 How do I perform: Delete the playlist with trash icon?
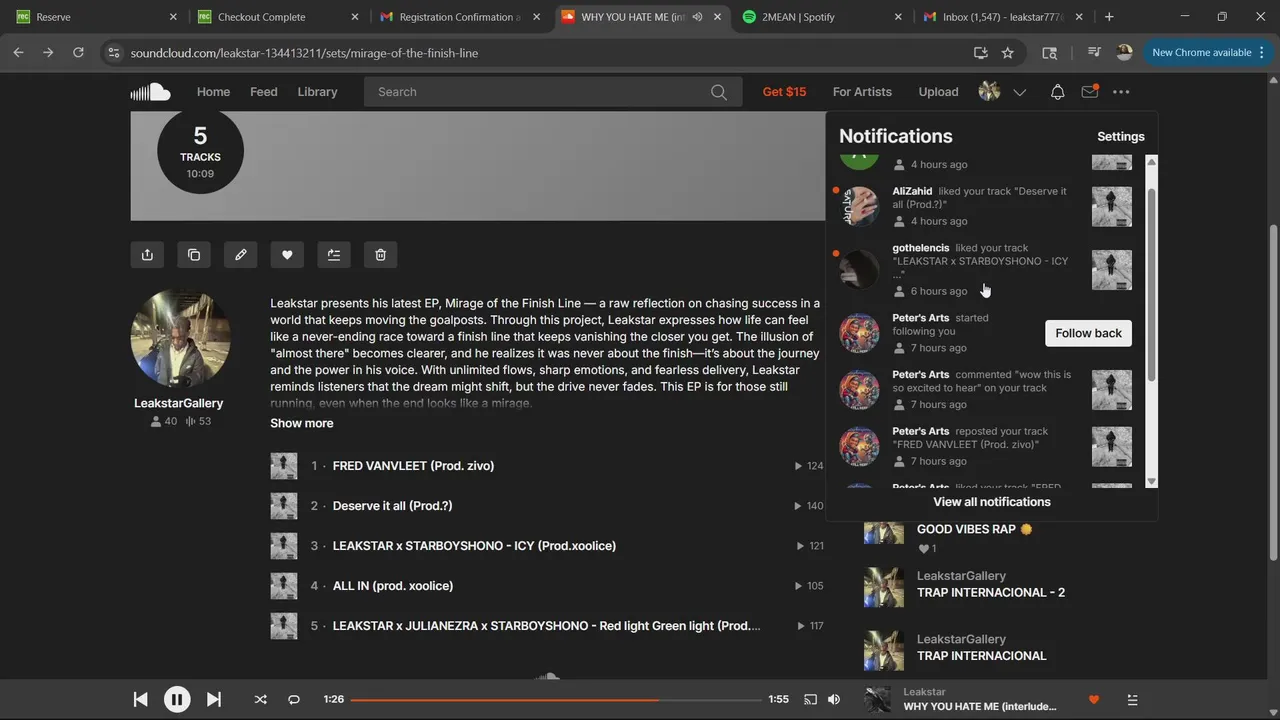pyautogui.click(x=381, y=255)
